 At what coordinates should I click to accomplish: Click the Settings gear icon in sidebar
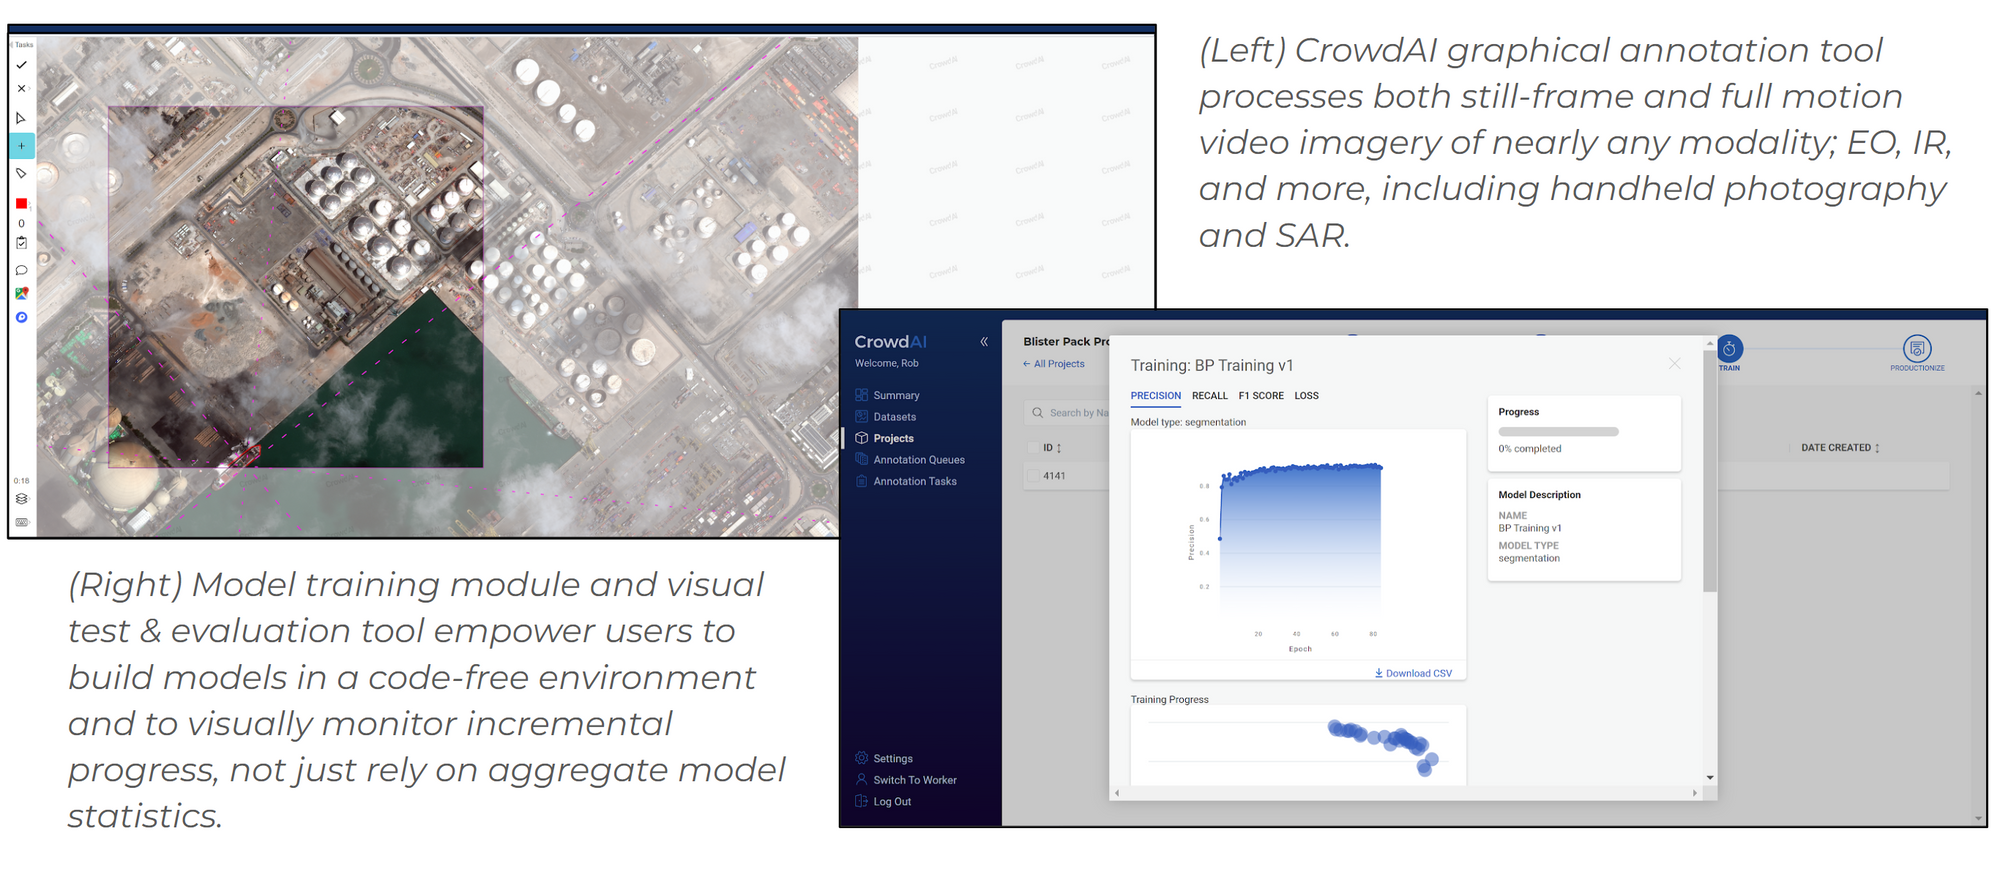point(861,758)
